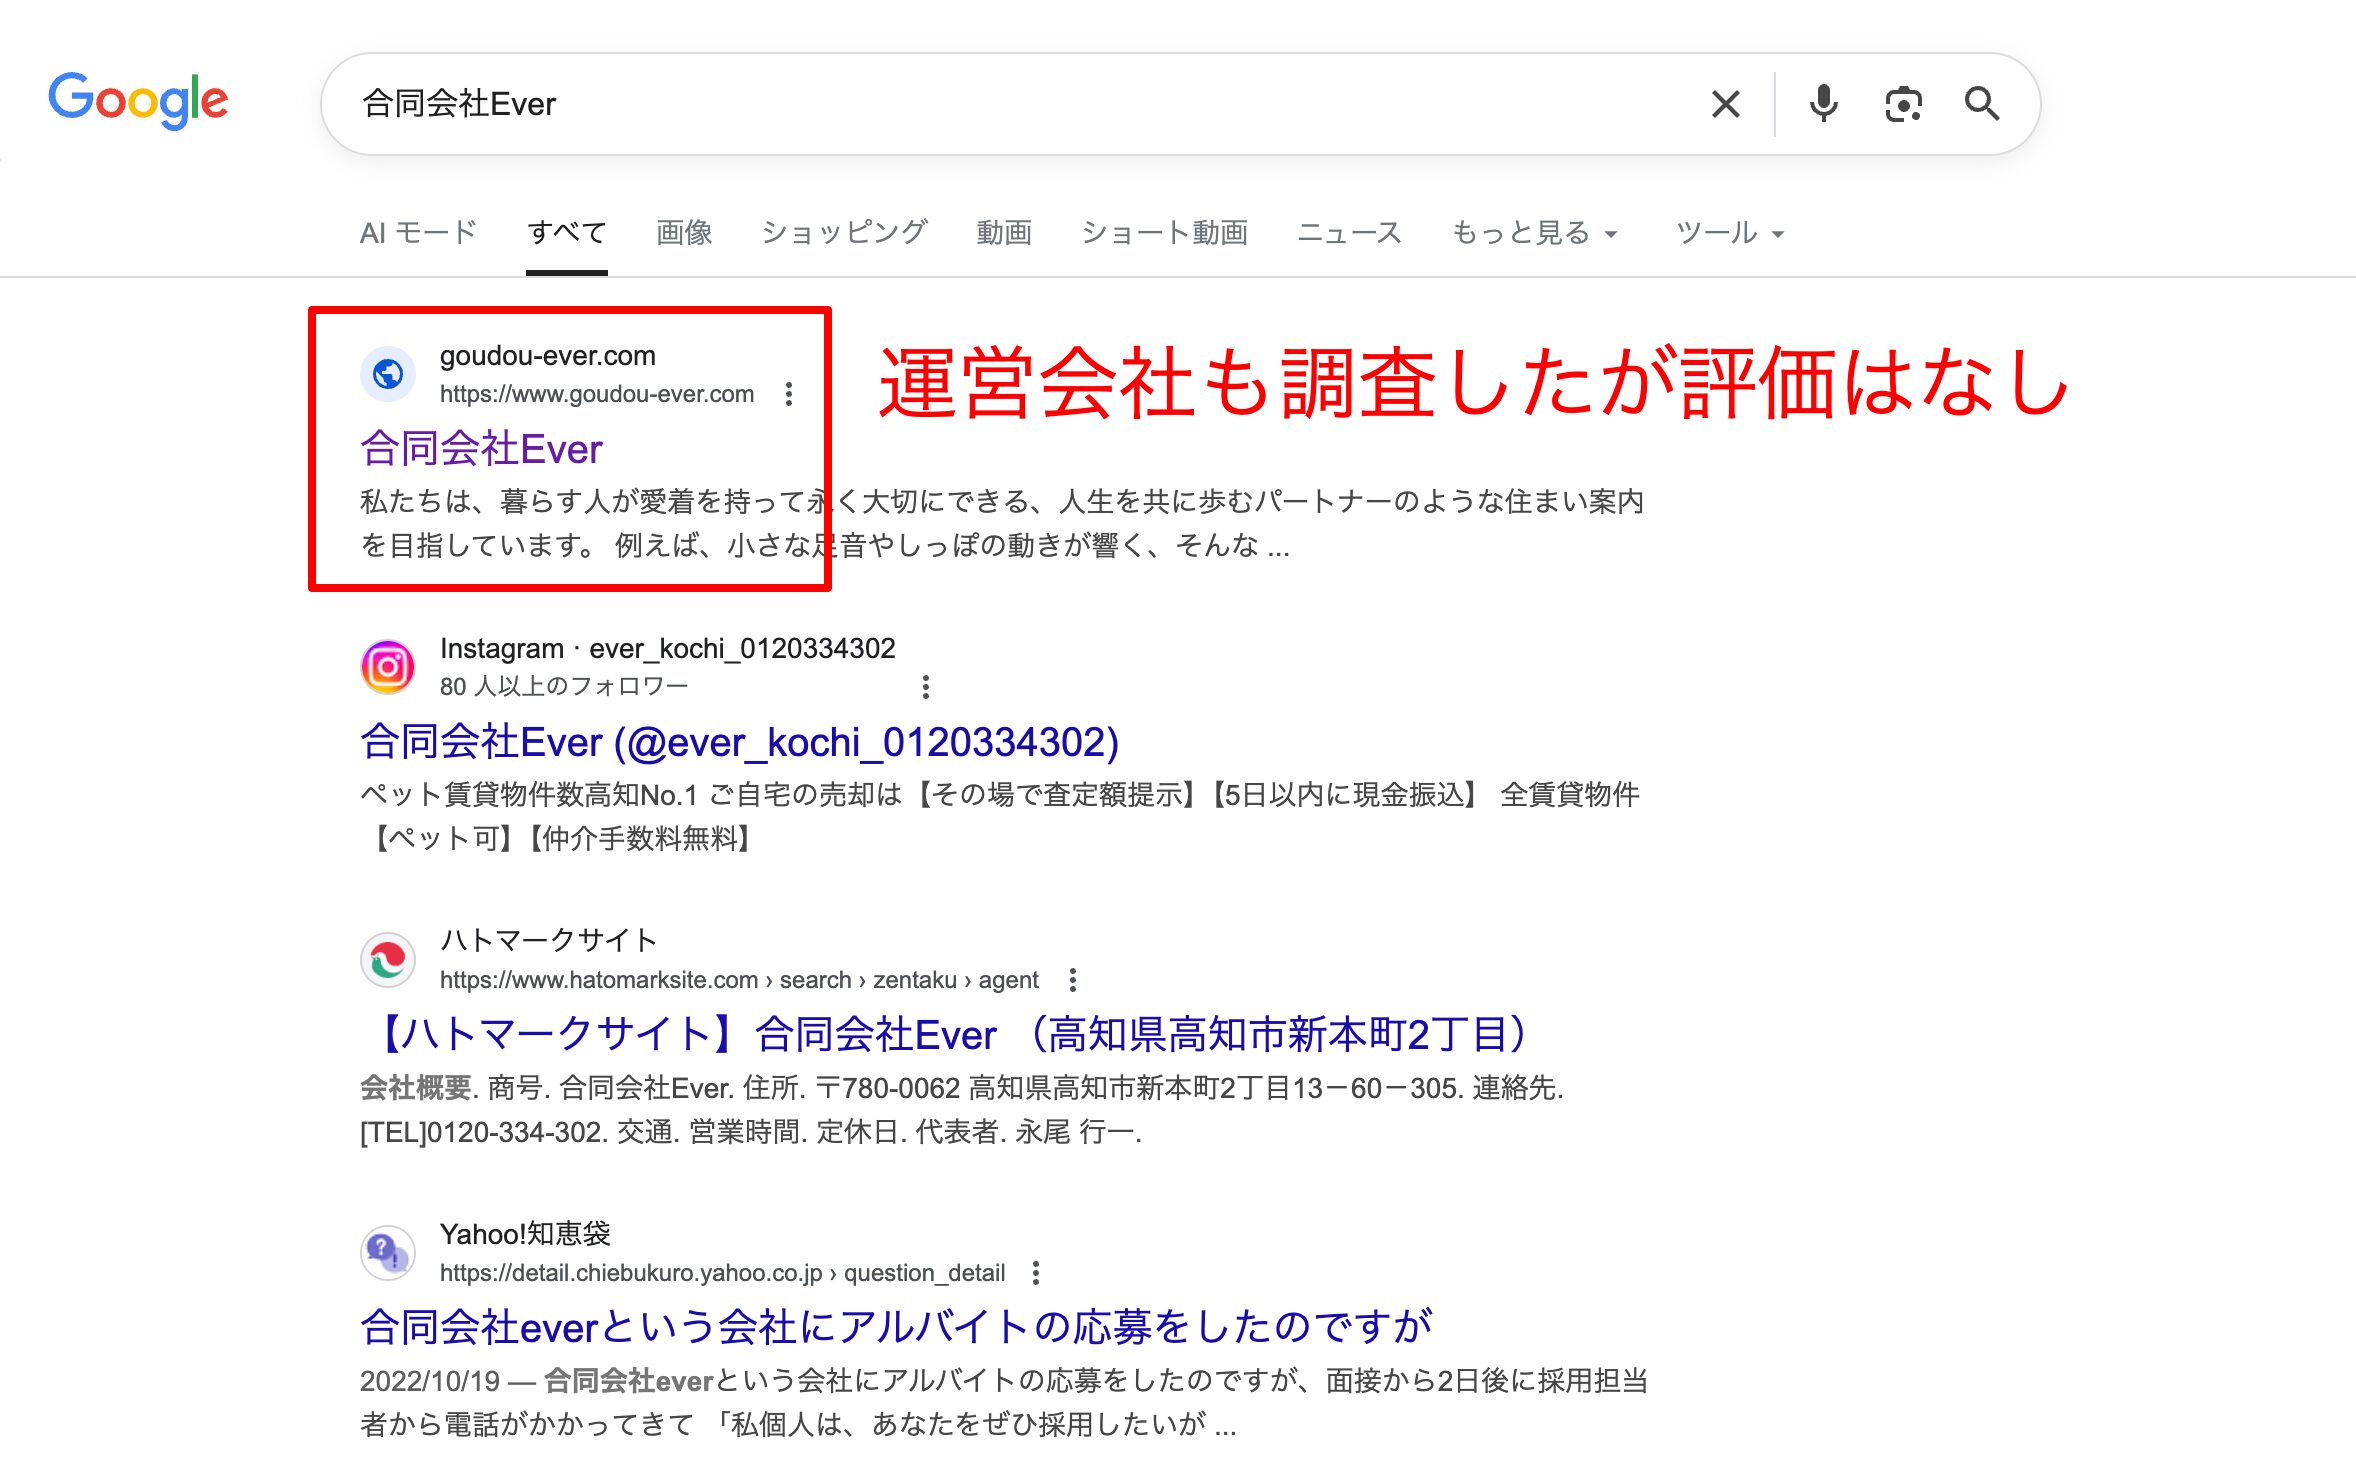Viewport: 2356px width, 1458px height.
Task: Click the Instagram favicon
Action: point(388,667)
